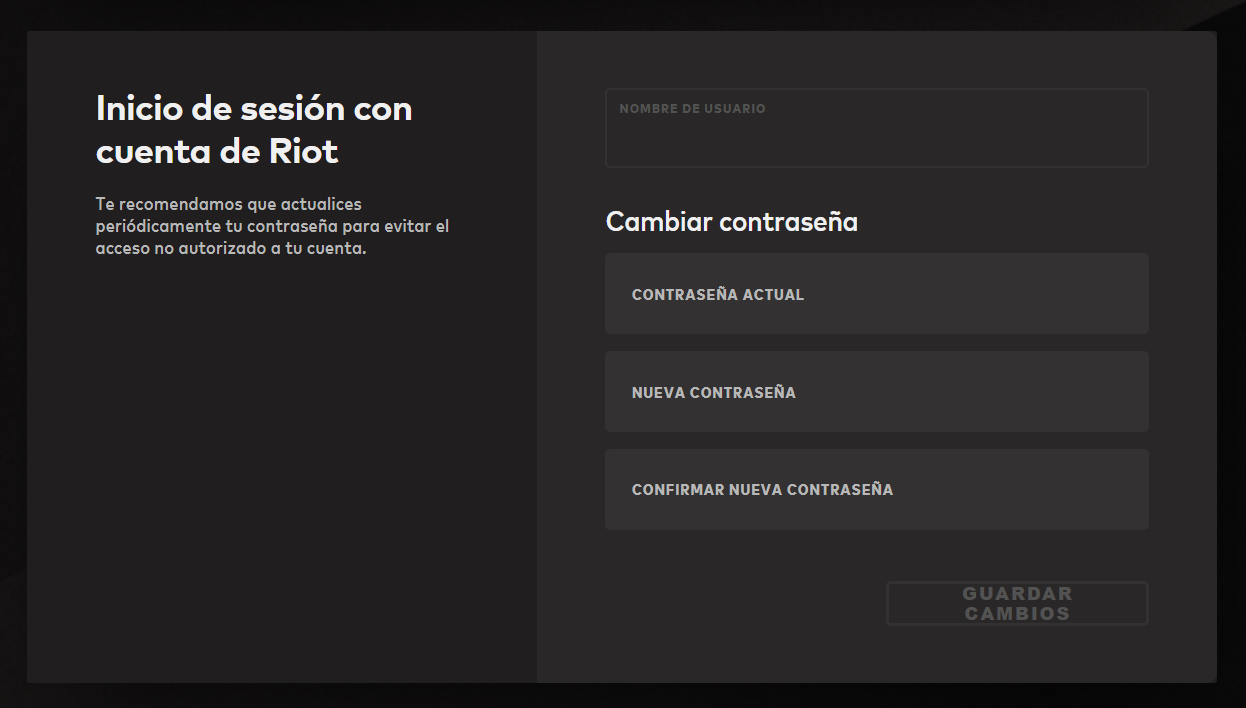Focus the Contraseña actual password field
This screenshot has width=1246, height=708.
point(876,294)
